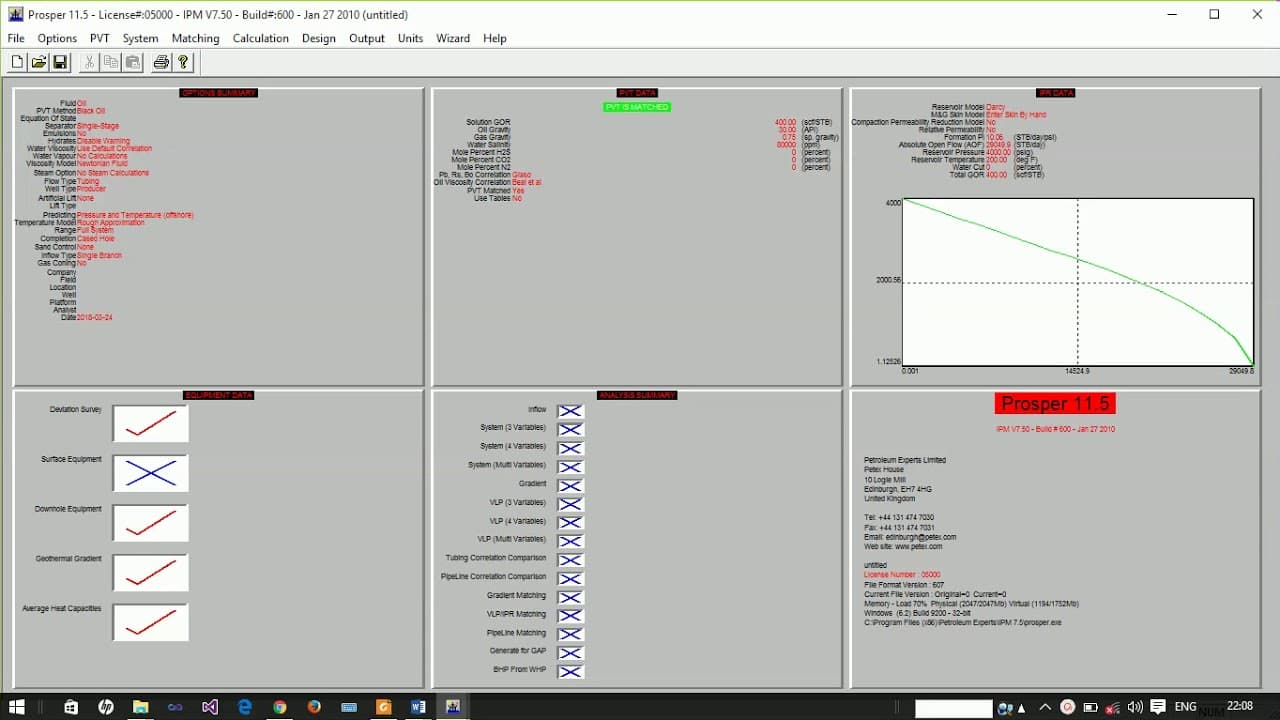Open the Downhole Equipment checkmark thumbnail
This screenshot has width=1280, height=720.
[x=150, y=523]
